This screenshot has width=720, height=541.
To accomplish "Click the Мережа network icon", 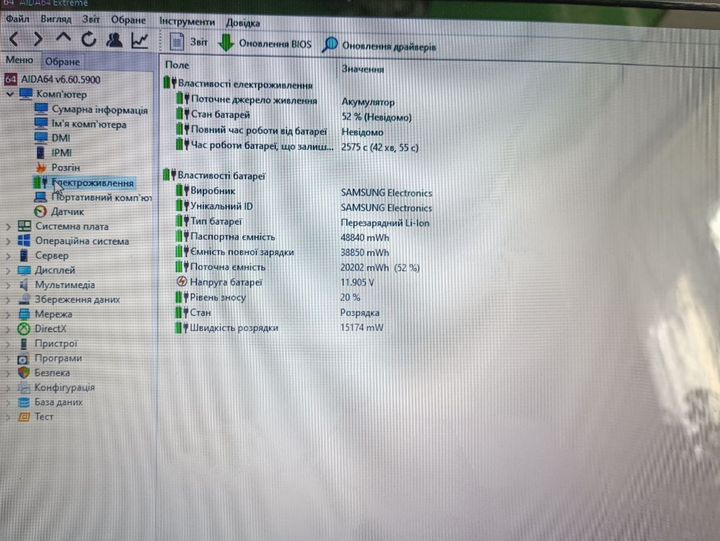I will pos(24,314).
